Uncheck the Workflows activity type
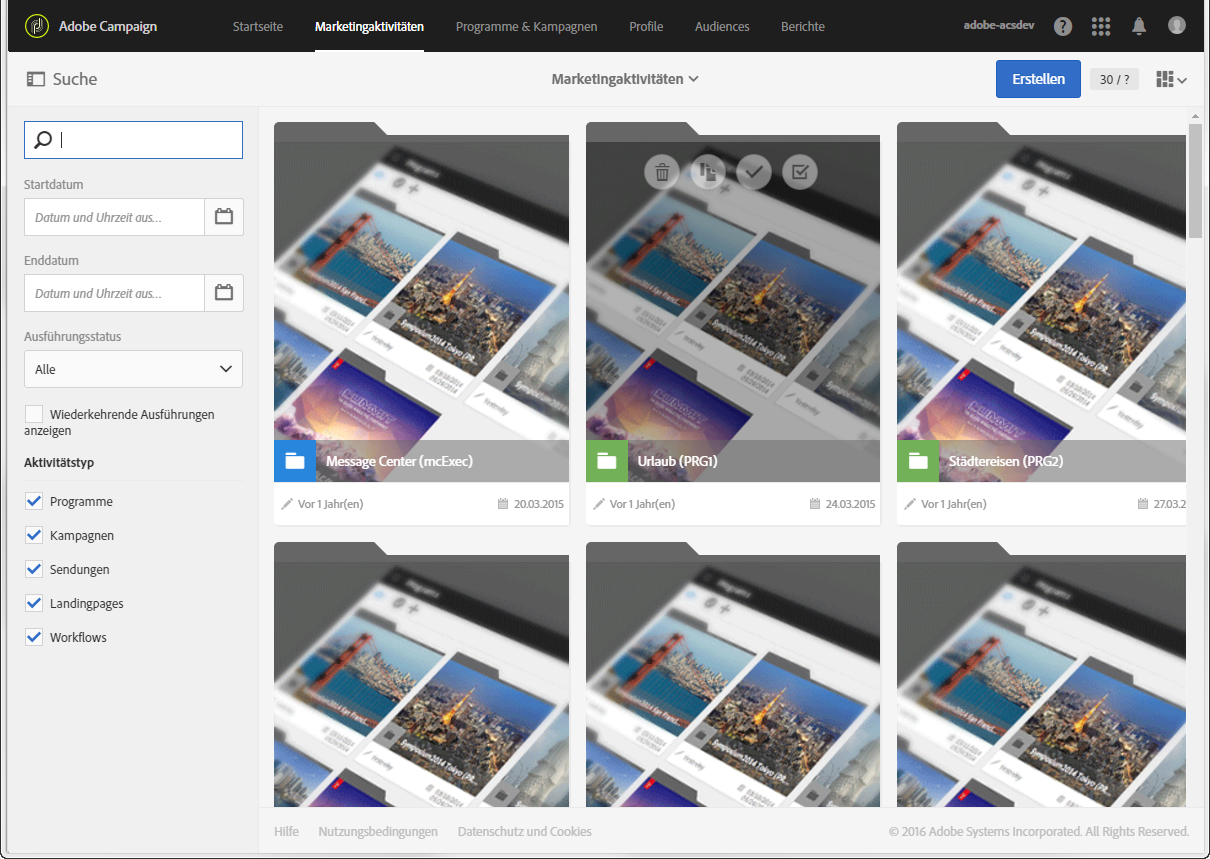The image size is (1210, 859). click(x=34, y=638)
